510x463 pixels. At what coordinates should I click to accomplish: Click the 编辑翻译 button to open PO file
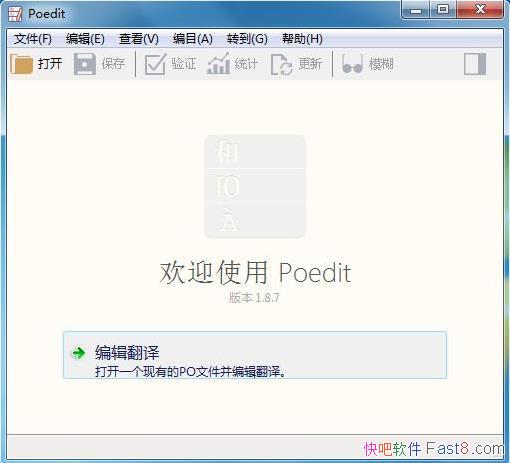pos(255,355)
